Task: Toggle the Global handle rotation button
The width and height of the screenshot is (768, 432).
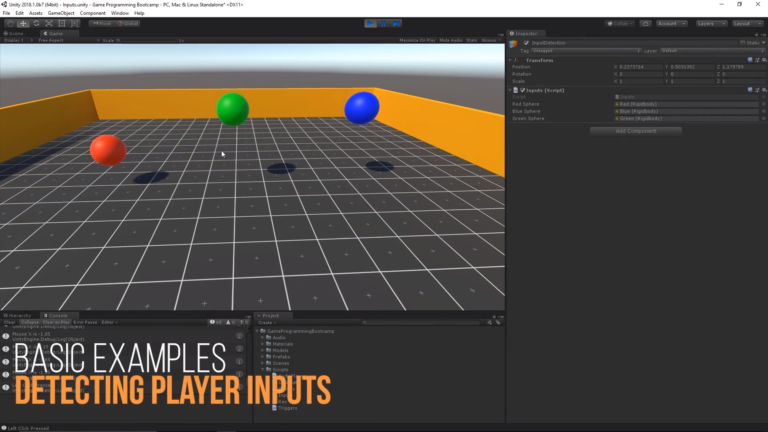Action: click(x=128, y=24)
